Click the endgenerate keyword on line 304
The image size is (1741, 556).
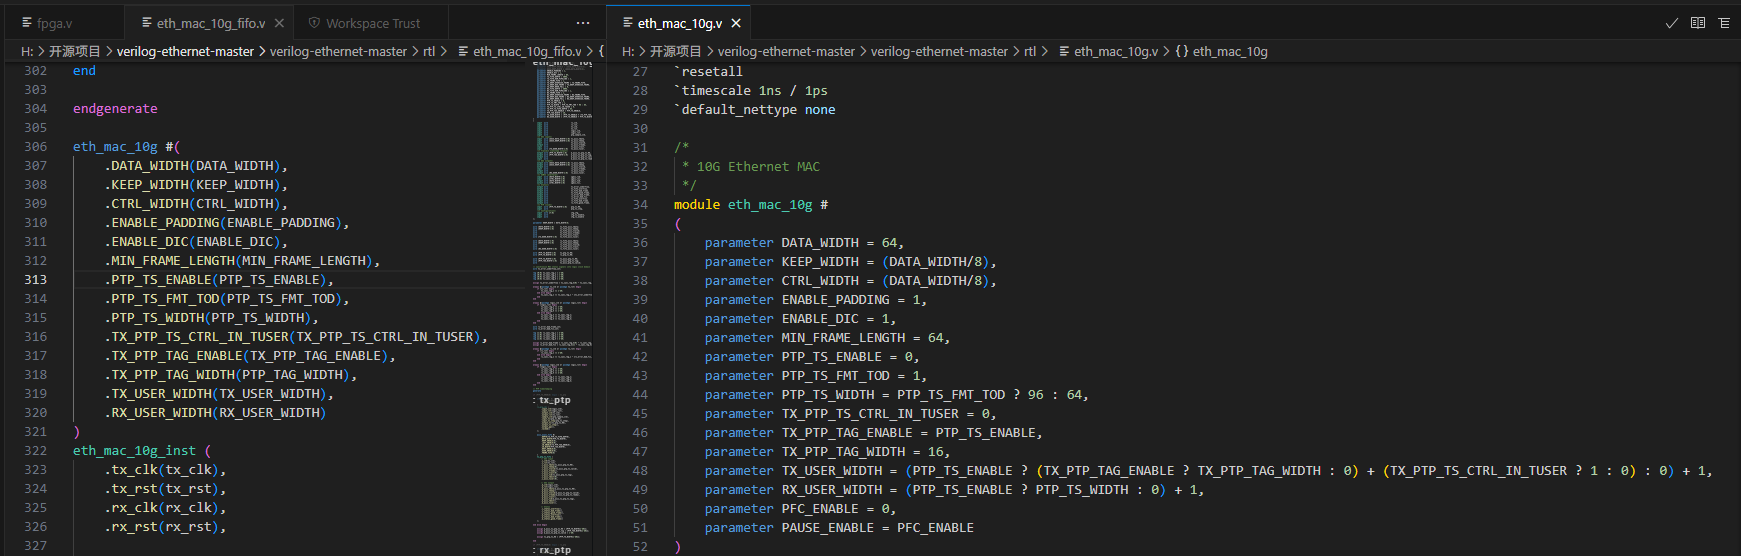(115, 109)
